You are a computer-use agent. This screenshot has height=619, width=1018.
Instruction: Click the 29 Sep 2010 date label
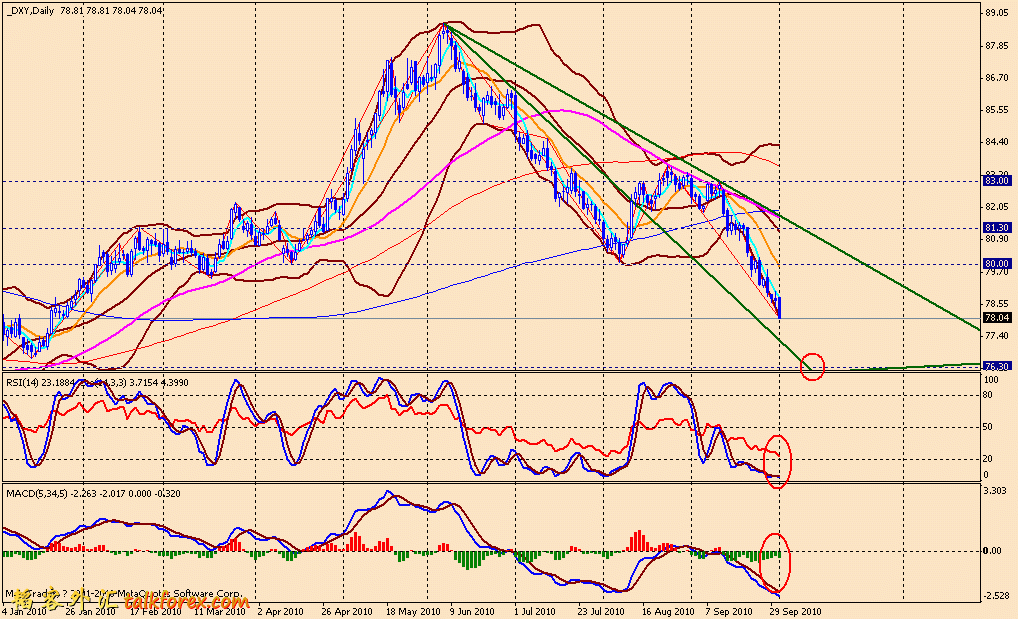click(x=795, y=612)
